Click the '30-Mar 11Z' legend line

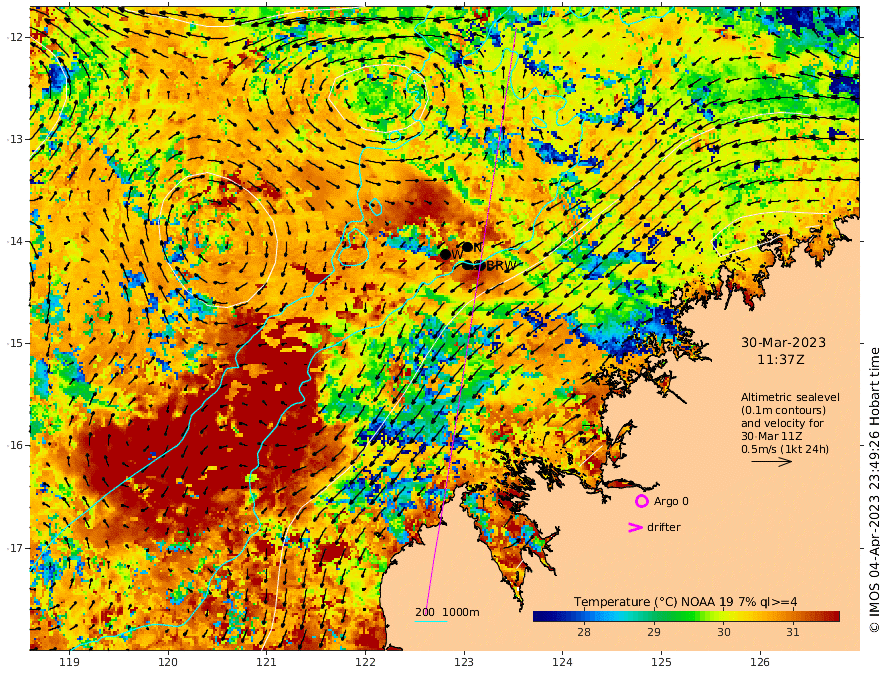point(771,436)
